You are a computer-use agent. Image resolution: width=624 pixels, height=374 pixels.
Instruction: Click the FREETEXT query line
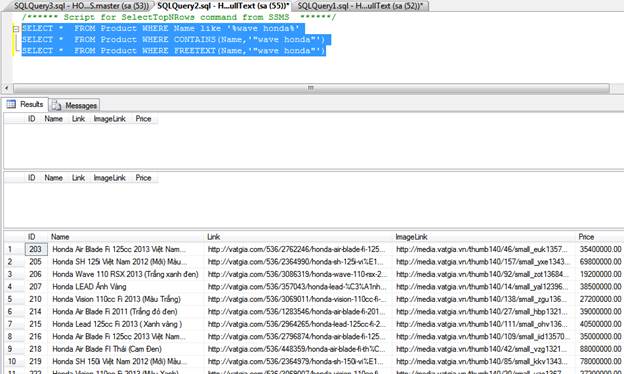pyautogui.click(x=174, y=51)
